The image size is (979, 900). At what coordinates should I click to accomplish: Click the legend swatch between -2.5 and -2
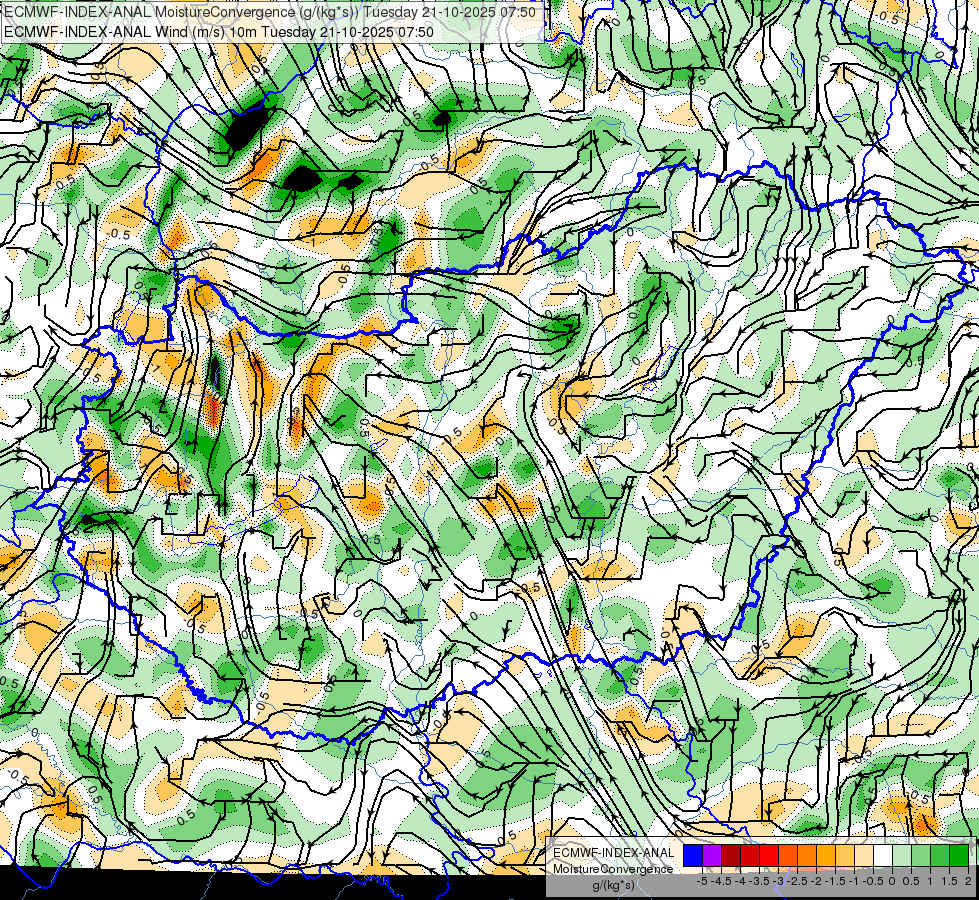click(x=807, y=855)
